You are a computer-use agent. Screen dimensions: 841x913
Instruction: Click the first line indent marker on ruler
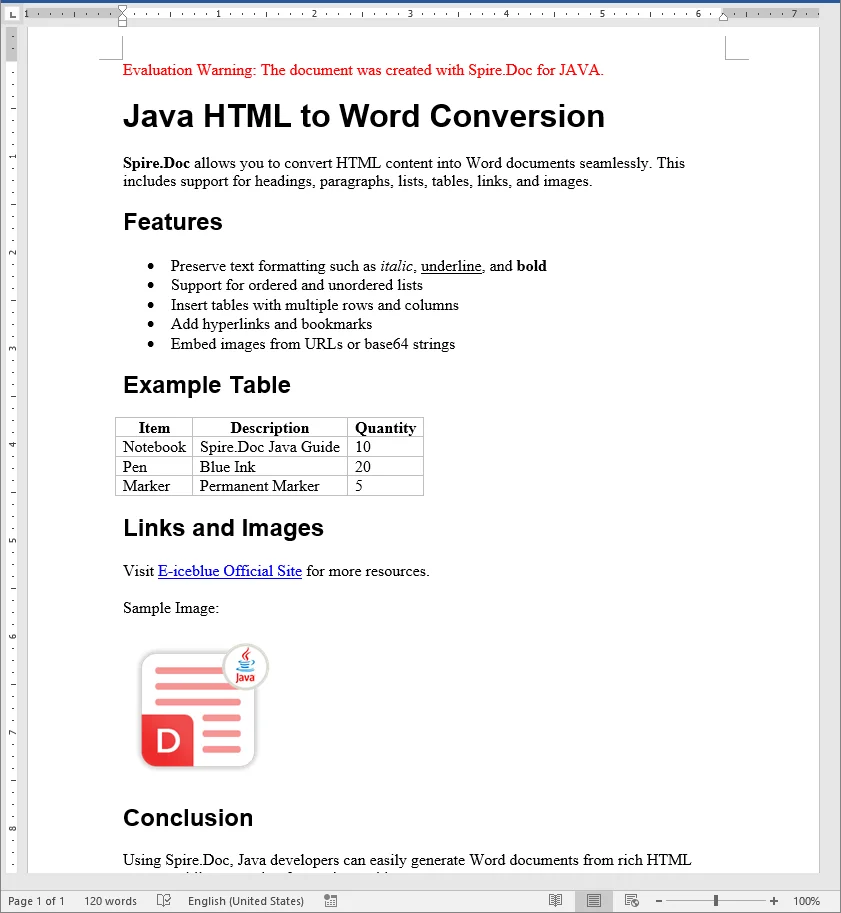pos(123,9)
